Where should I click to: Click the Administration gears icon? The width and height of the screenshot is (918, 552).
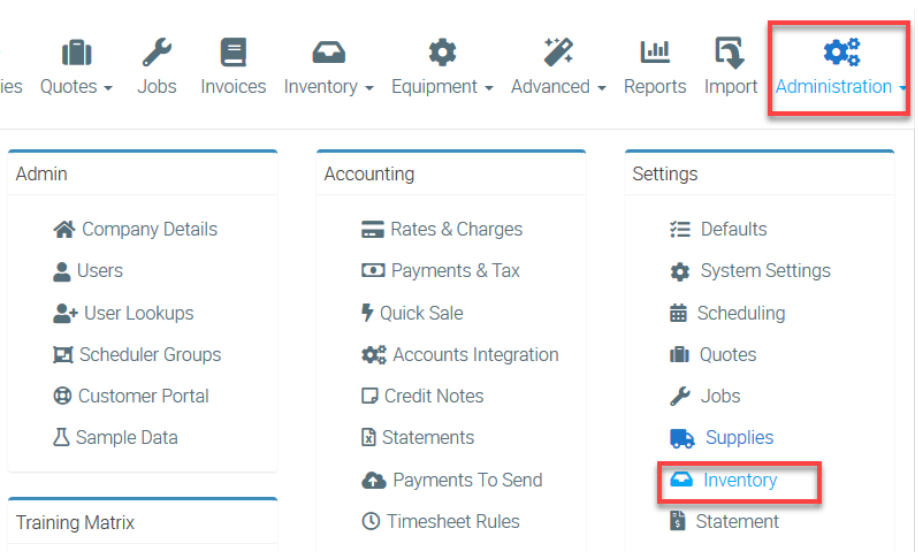pyautogui.click(x=841, y=52)
